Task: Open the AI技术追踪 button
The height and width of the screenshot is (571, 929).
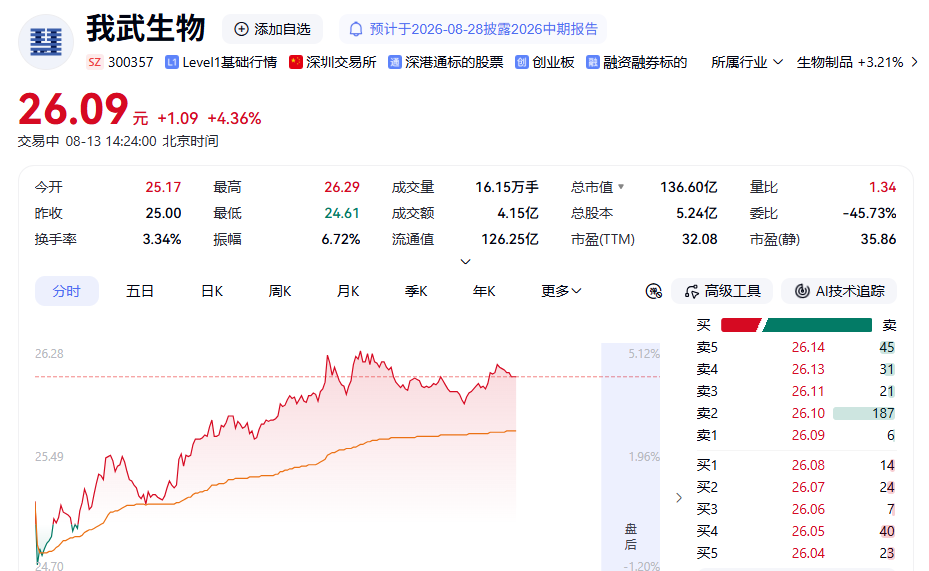Action: (x=839, y=291)
